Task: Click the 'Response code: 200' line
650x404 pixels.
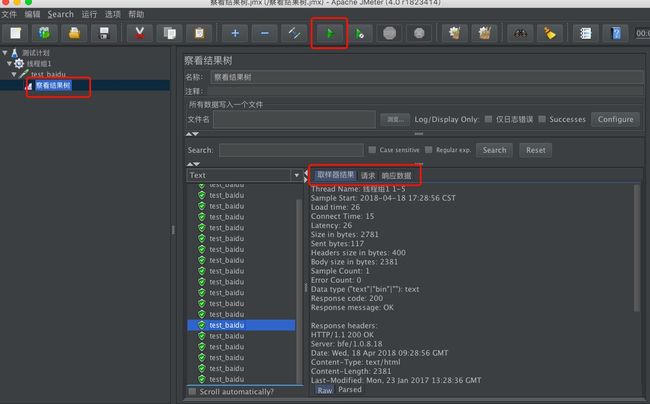Action: pyautogui.click(x=347, y=298)
